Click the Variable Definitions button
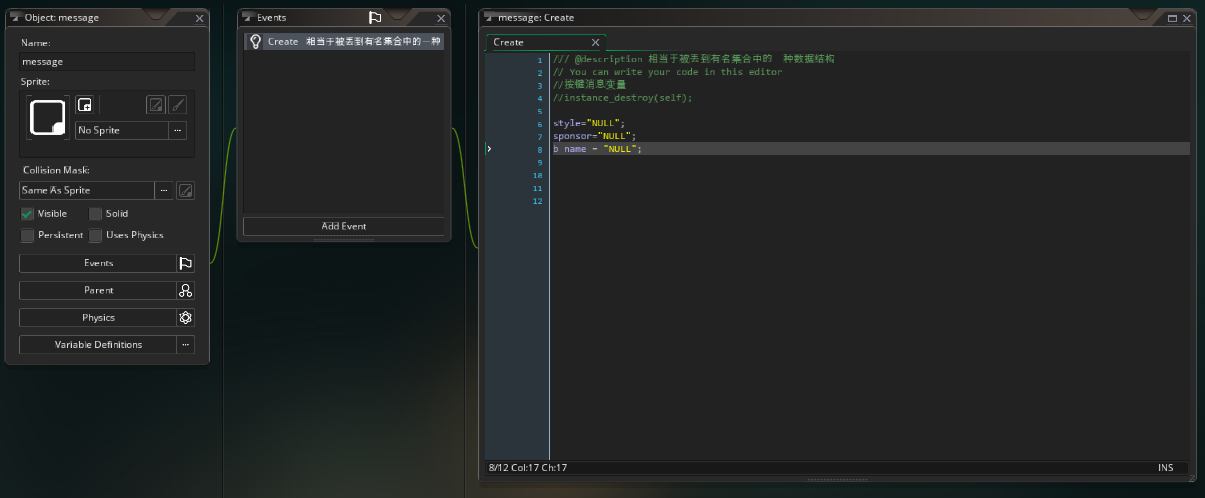 point(98,344)
